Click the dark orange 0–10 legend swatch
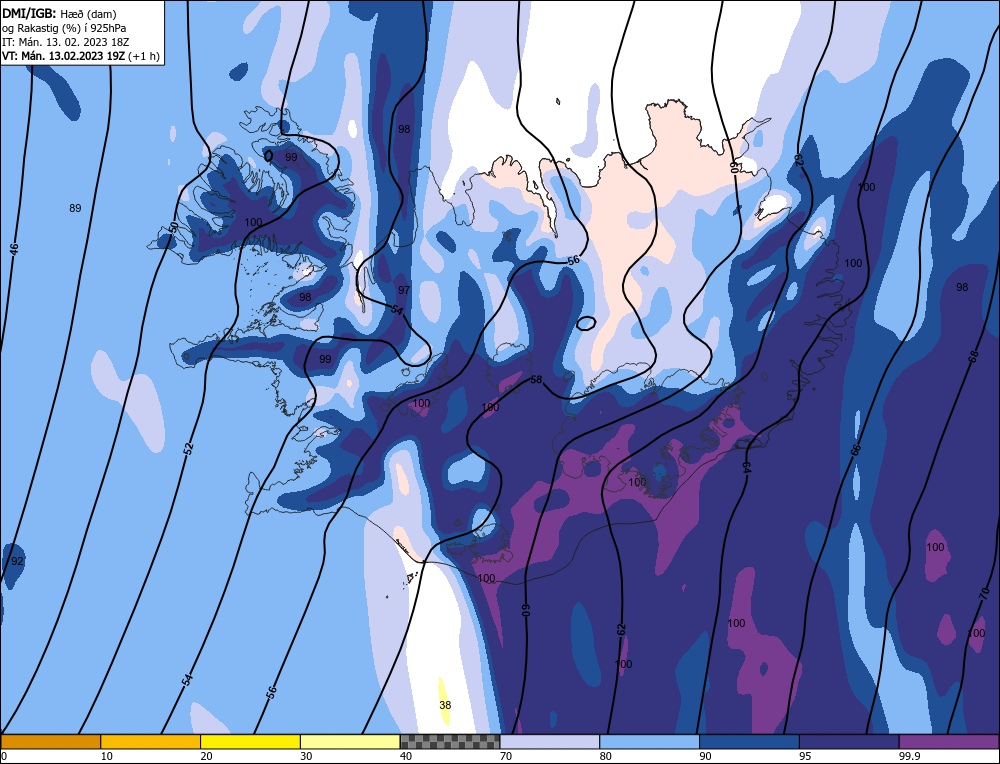Screen dimensions: 1000x764 (50, 741)
